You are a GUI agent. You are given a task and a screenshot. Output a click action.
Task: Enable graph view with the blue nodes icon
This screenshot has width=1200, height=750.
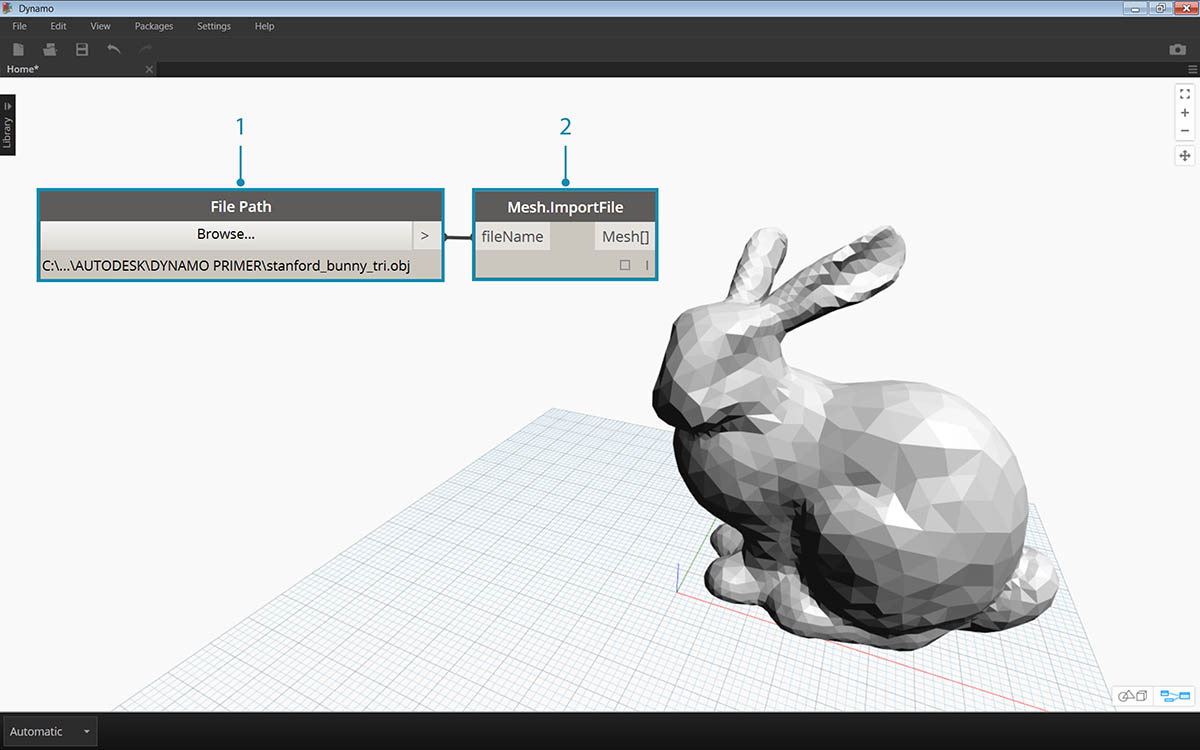(x=1175, y=695)
